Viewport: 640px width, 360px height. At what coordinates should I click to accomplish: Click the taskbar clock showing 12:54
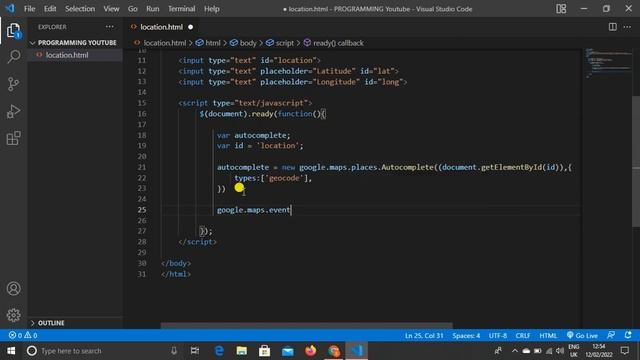point(599,351)
